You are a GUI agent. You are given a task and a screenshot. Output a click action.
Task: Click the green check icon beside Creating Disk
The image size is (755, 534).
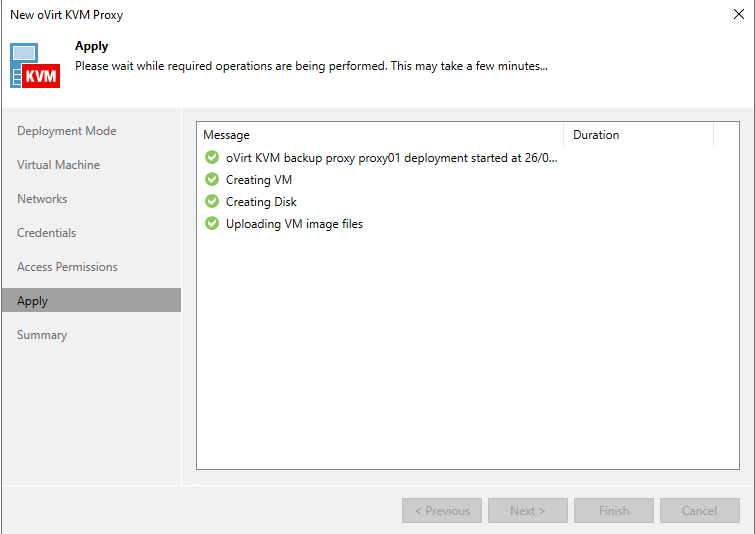tap(211, 202)
